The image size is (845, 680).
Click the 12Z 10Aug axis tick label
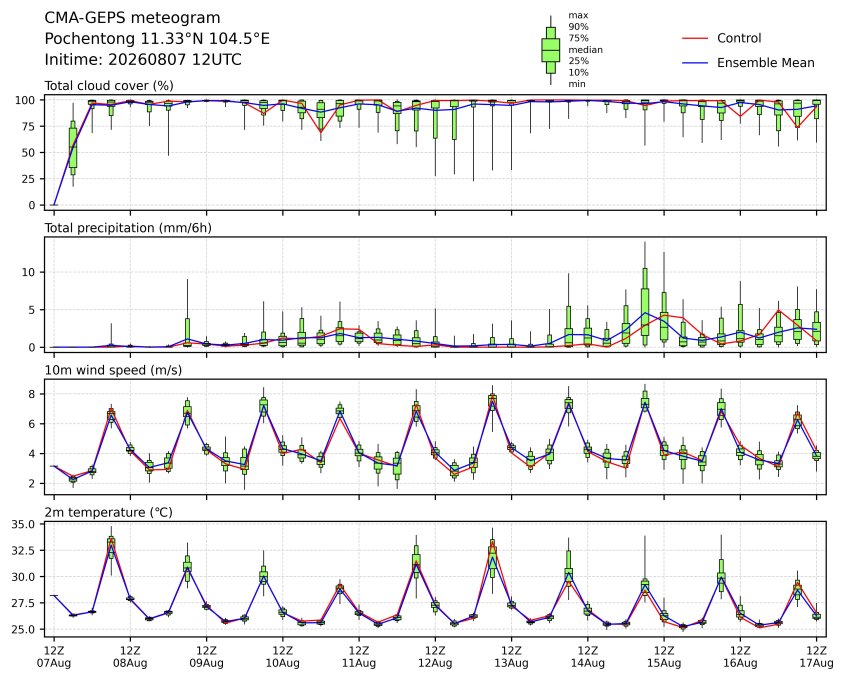pos(282,657)
